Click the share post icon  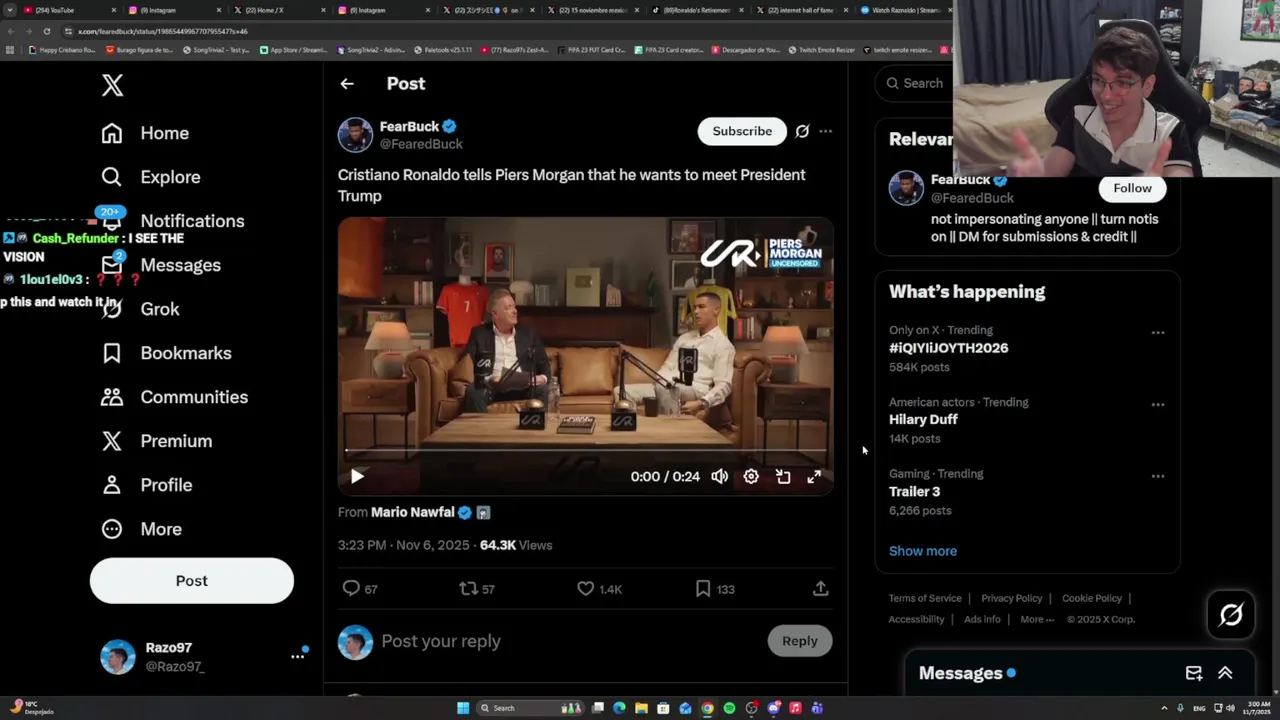820,589
